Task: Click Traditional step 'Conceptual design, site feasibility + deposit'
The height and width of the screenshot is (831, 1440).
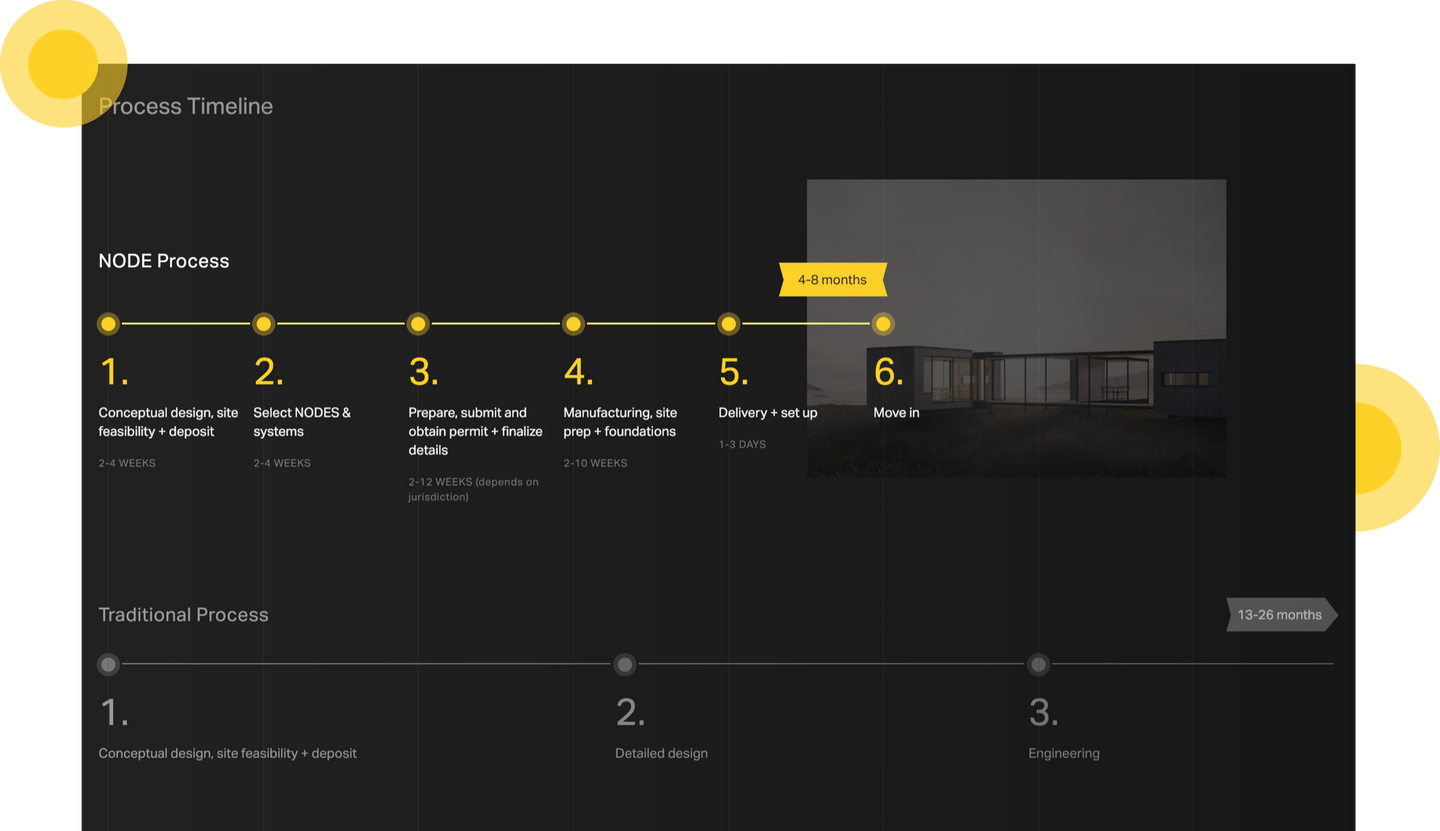Action: coord(227,753)
